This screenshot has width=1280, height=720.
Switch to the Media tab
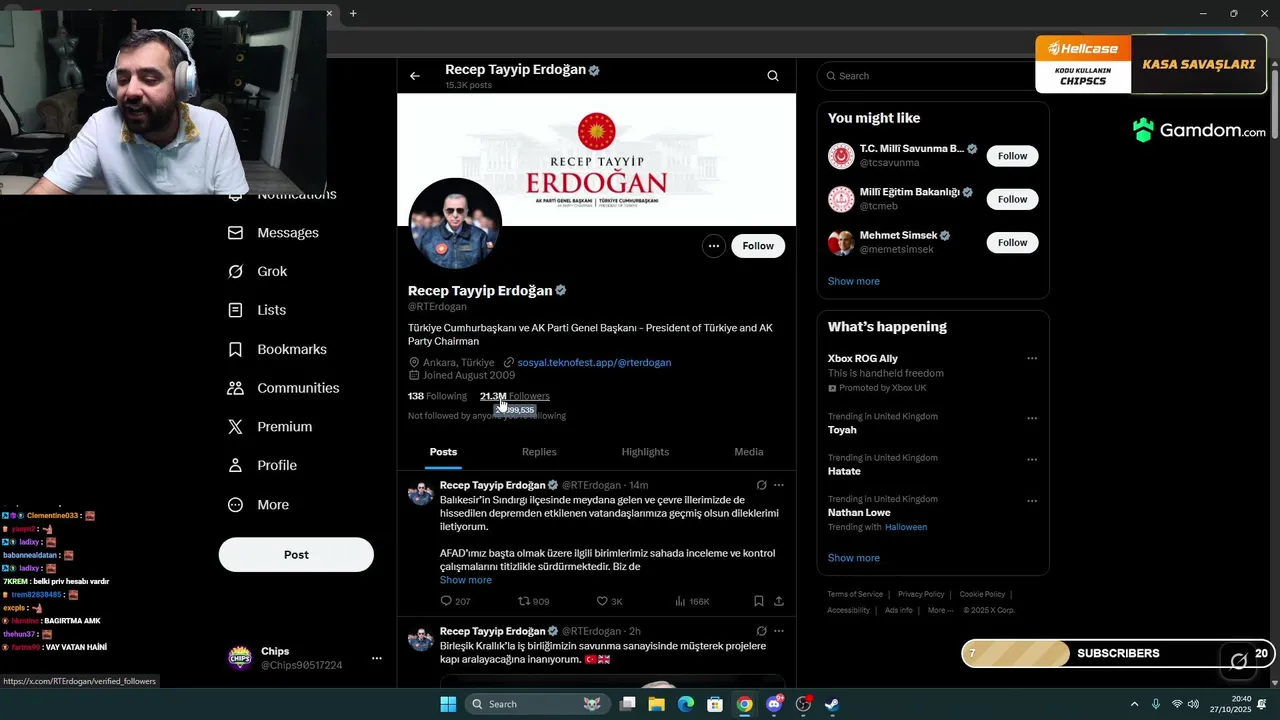coord(749,452)
